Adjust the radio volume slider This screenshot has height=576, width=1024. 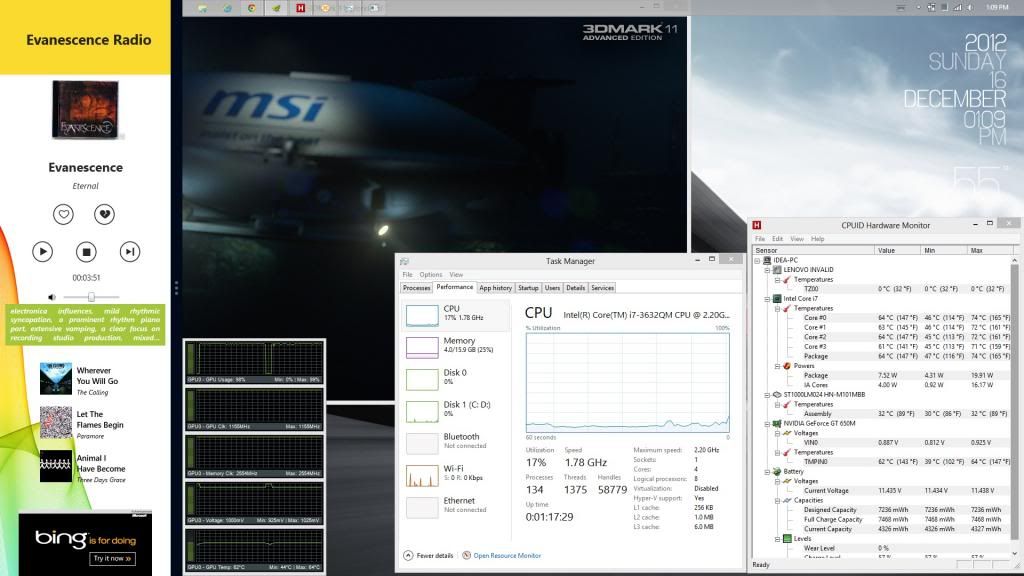pos(91,297)
